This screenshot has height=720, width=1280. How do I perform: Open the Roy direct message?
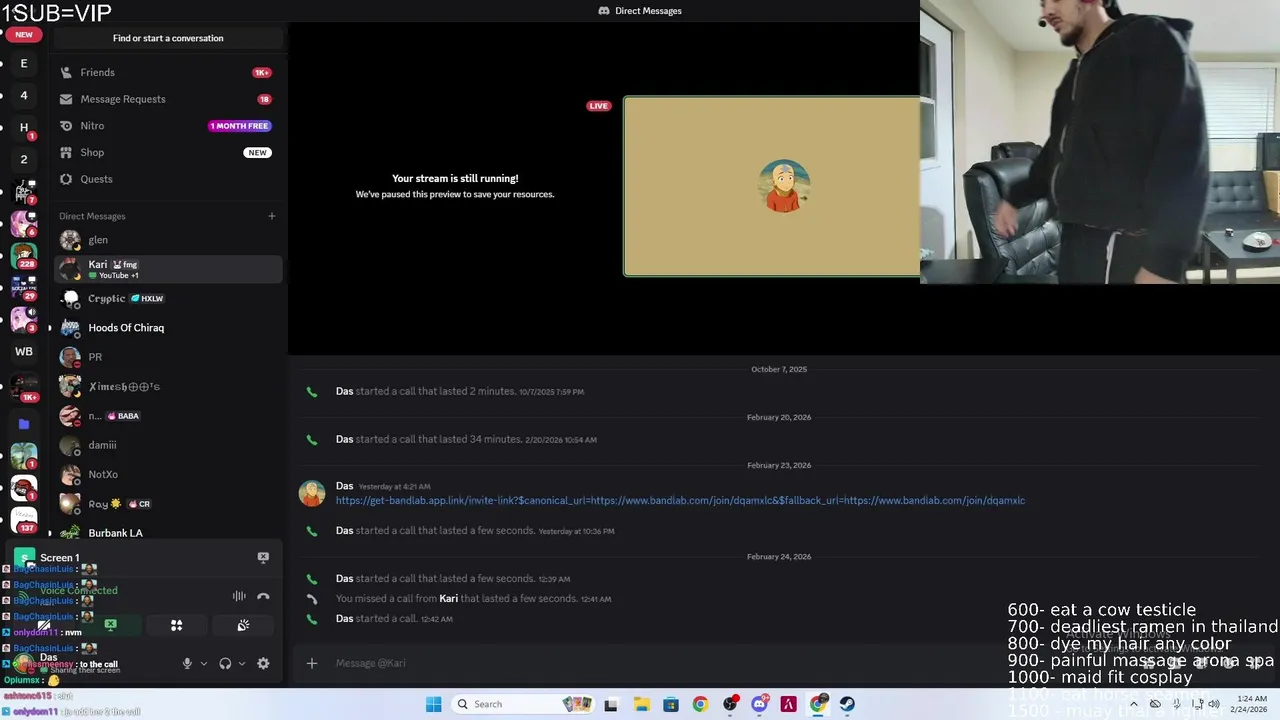point(168,504)
